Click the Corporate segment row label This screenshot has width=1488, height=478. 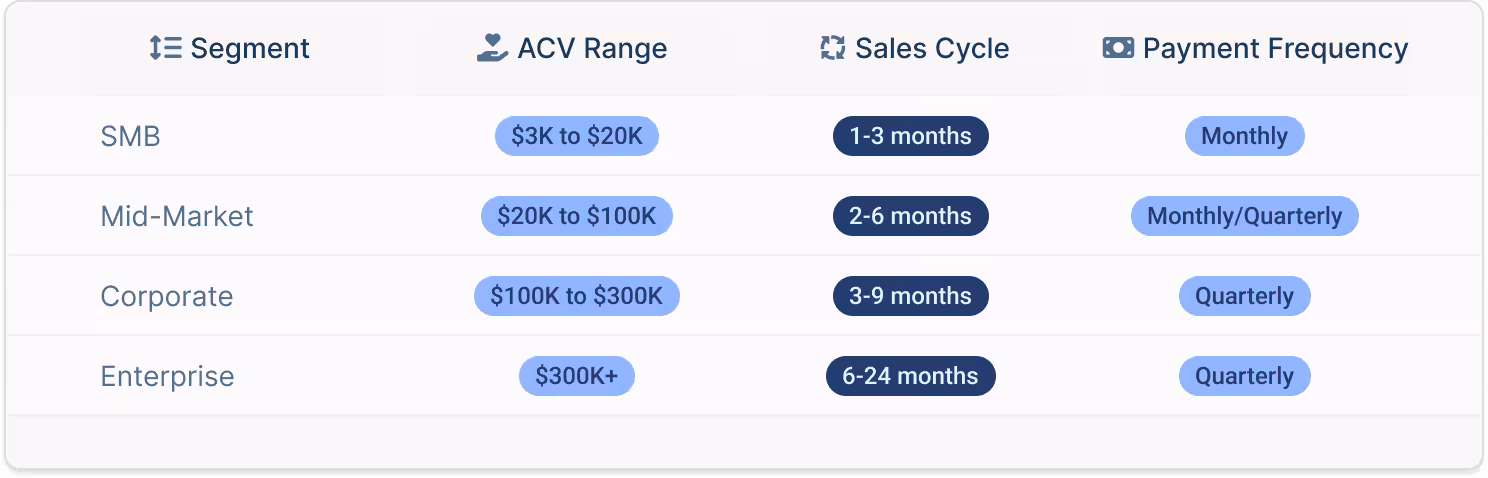(166, 296)
